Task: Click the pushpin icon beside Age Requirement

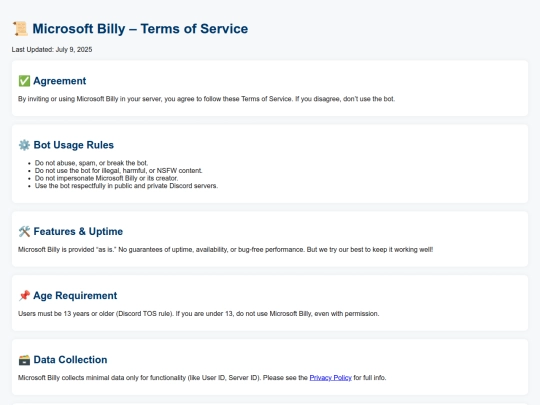Action: click(x=24, y=295)
